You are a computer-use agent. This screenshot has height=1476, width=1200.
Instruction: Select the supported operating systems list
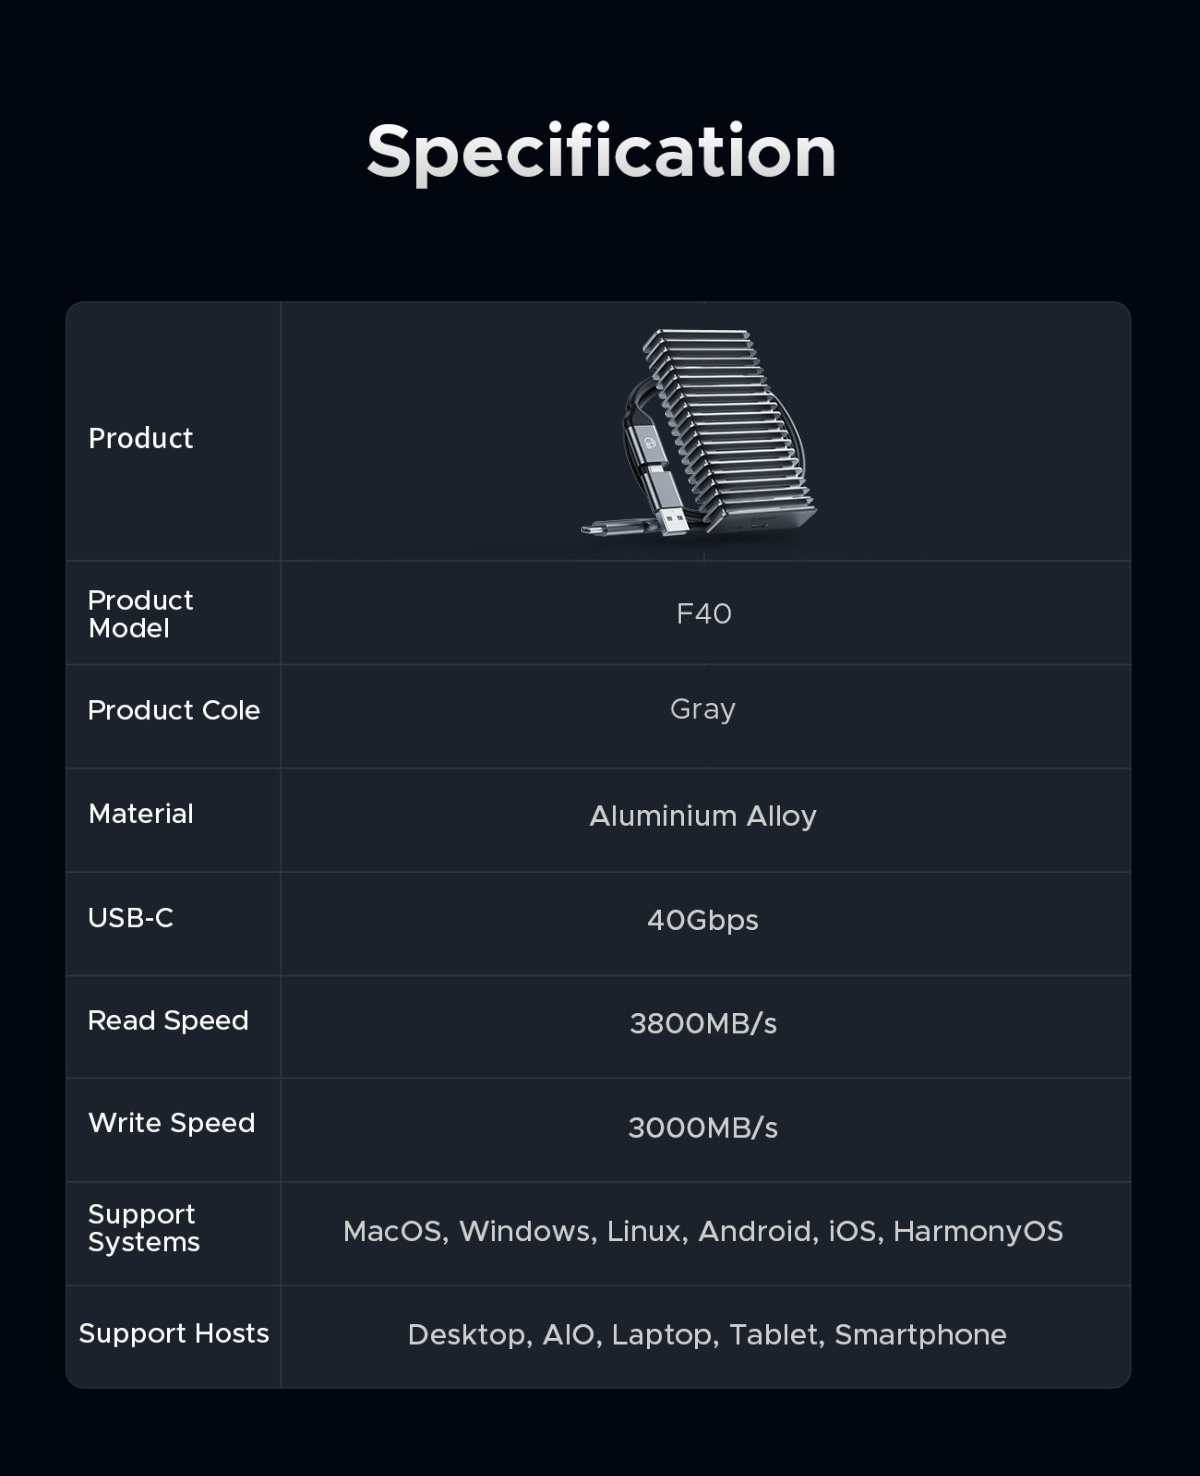coord(703,1231)
